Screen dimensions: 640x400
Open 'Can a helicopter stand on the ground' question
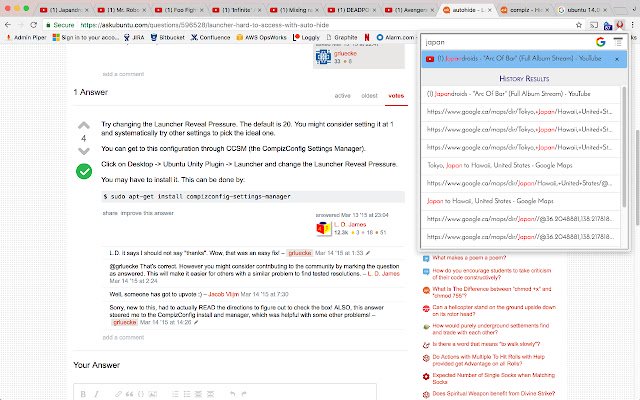(x=494, y=311)
